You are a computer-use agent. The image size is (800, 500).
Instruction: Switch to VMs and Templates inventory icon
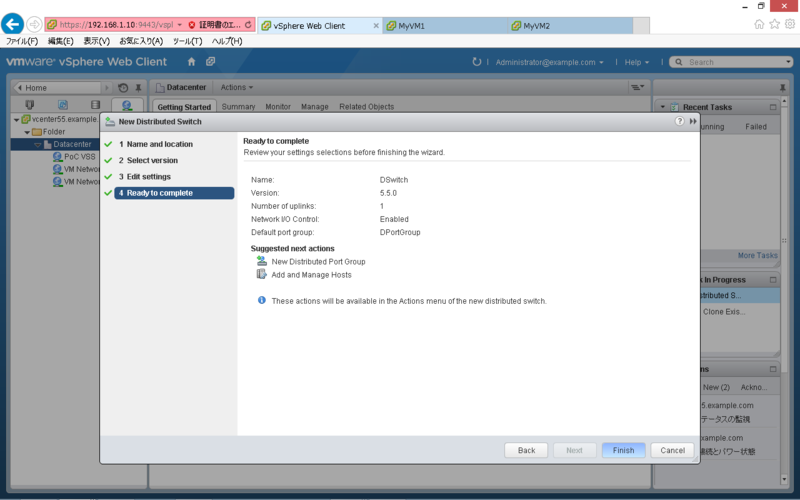point(63,105)
